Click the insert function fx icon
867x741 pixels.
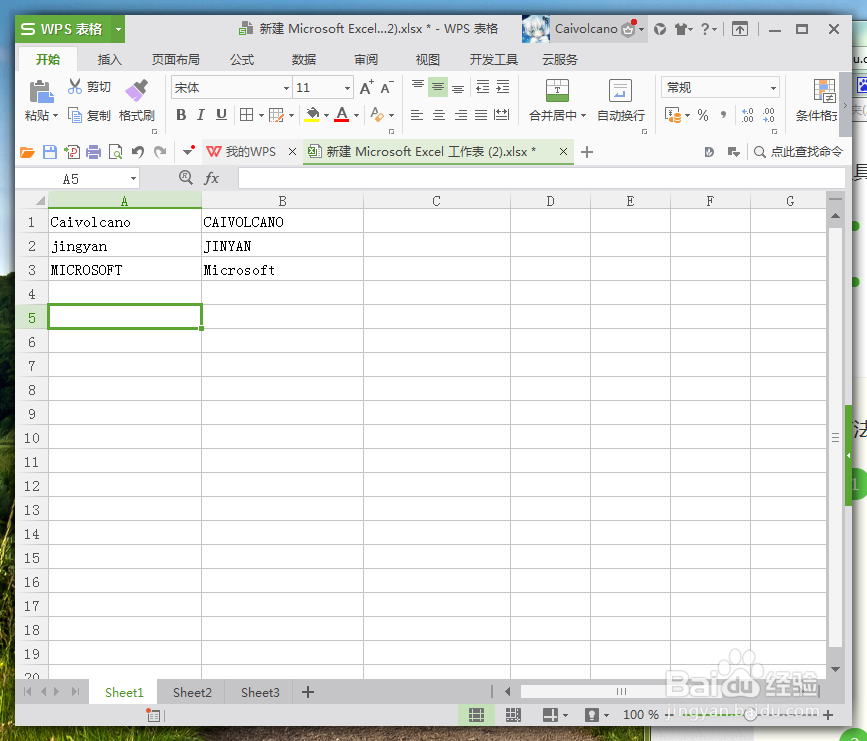click(x=211, y=178)
